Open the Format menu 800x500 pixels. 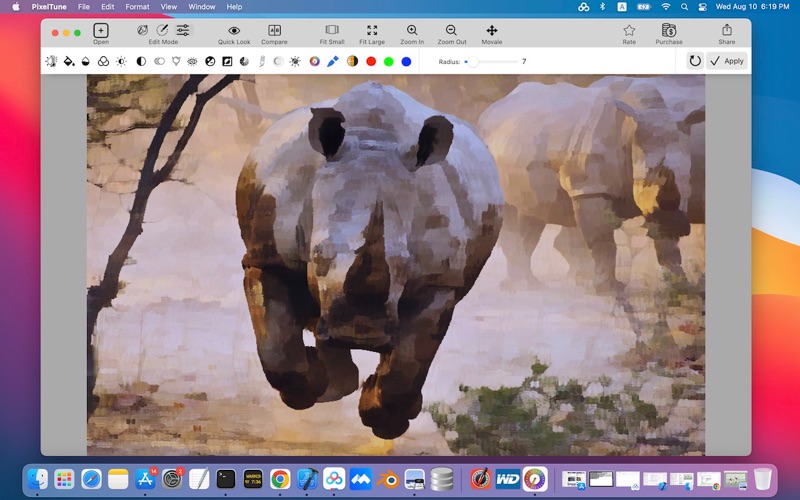coord(137,7)
